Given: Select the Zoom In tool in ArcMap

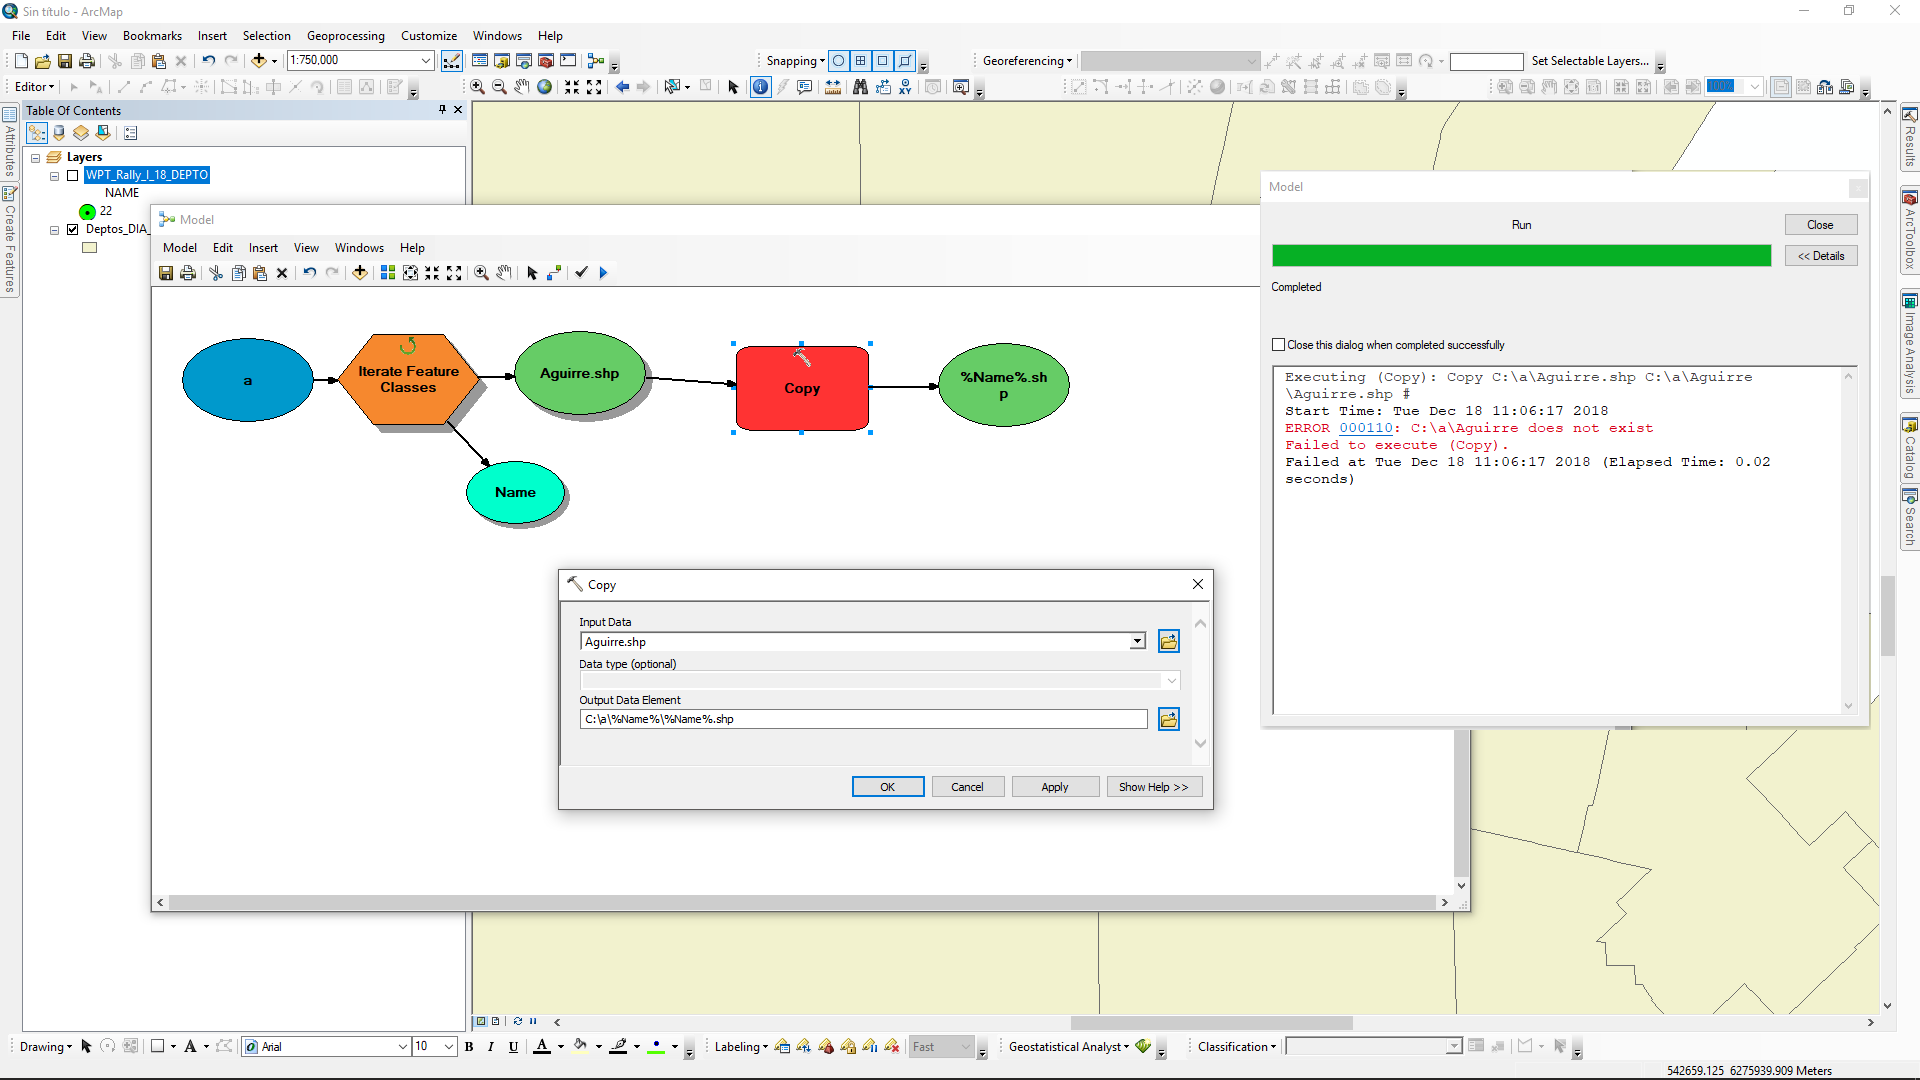Looking at the screenshot, I should (x=478, y=87).
